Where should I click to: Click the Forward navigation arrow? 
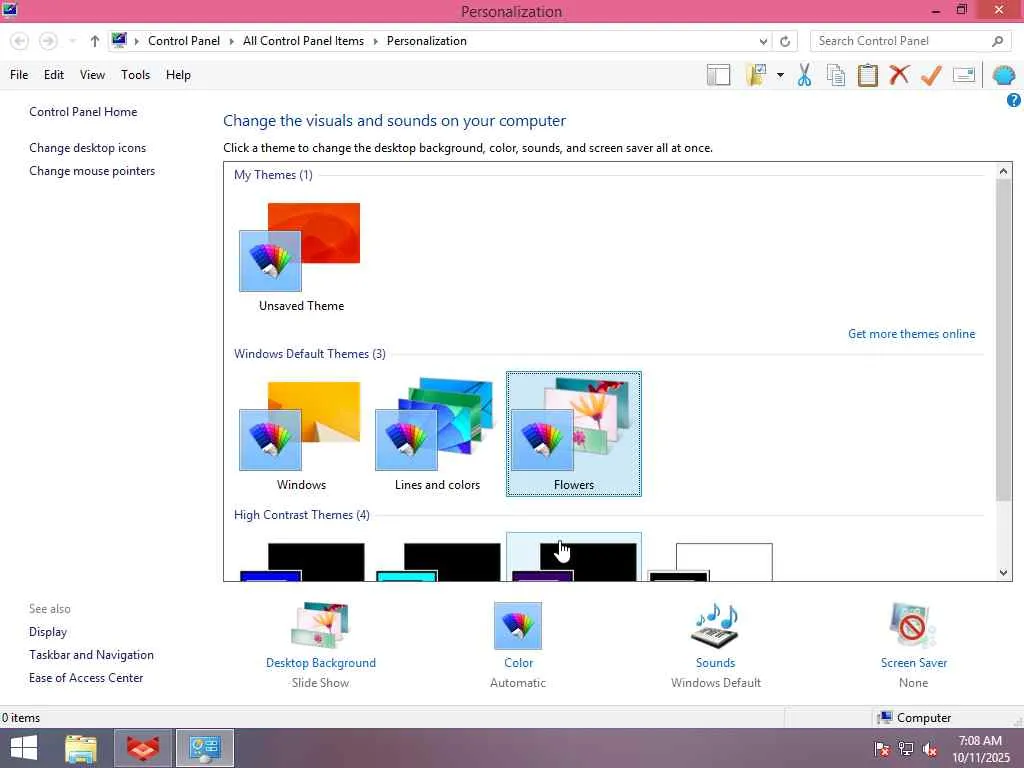point(48,41)
